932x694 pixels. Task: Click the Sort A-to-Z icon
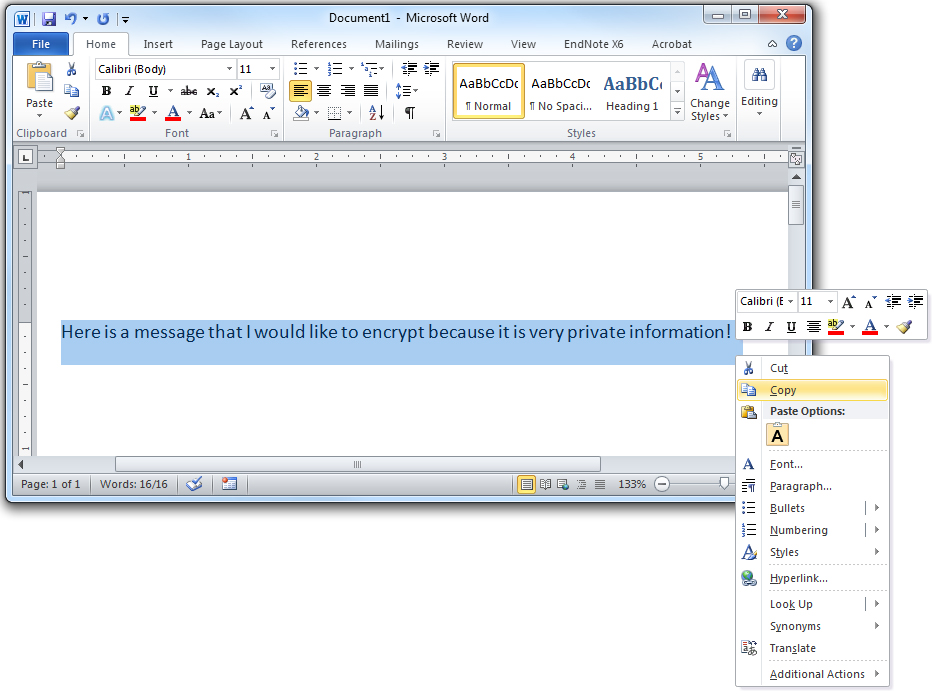(x=376, y=112)
